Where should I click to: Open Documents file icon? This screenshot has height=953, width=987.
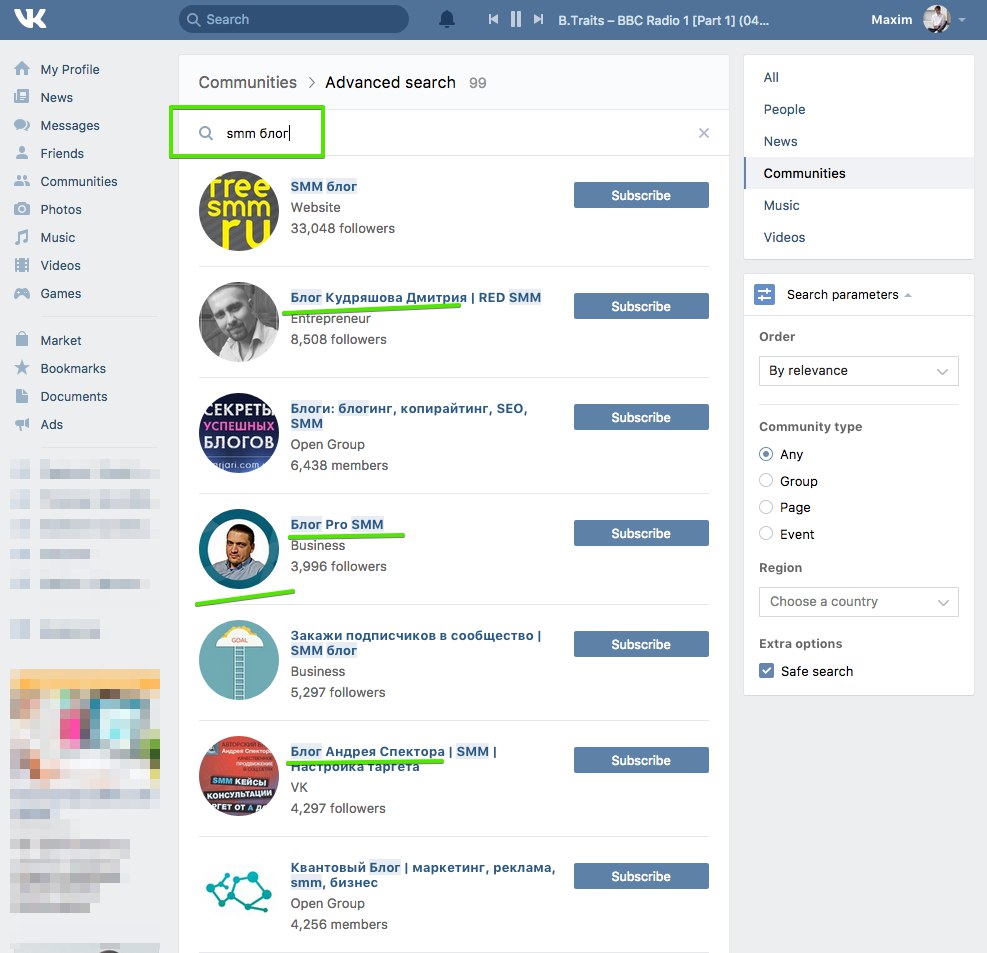(22, 396)
